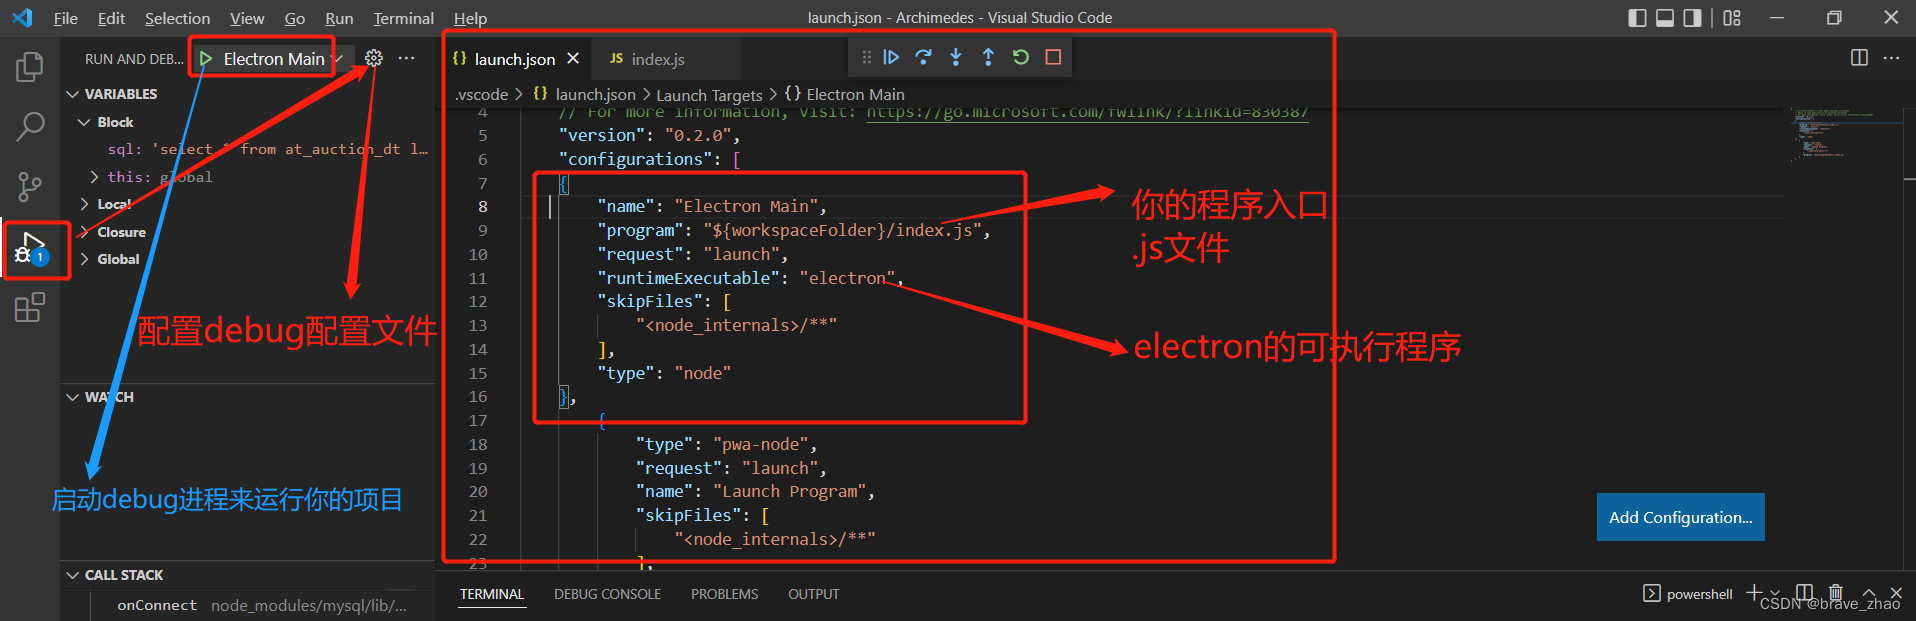Click the Launch Targets breadcrumb

709,95
